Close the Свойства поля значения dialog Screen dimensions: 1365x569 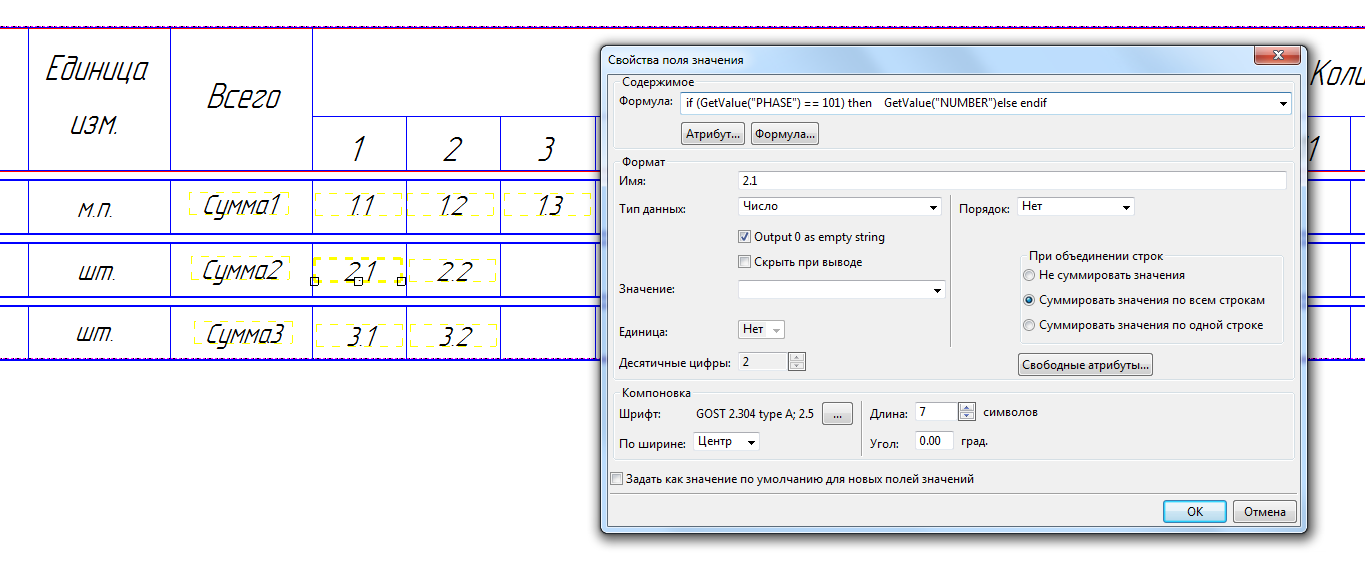pyautogui.click(x=1276, y=57)
